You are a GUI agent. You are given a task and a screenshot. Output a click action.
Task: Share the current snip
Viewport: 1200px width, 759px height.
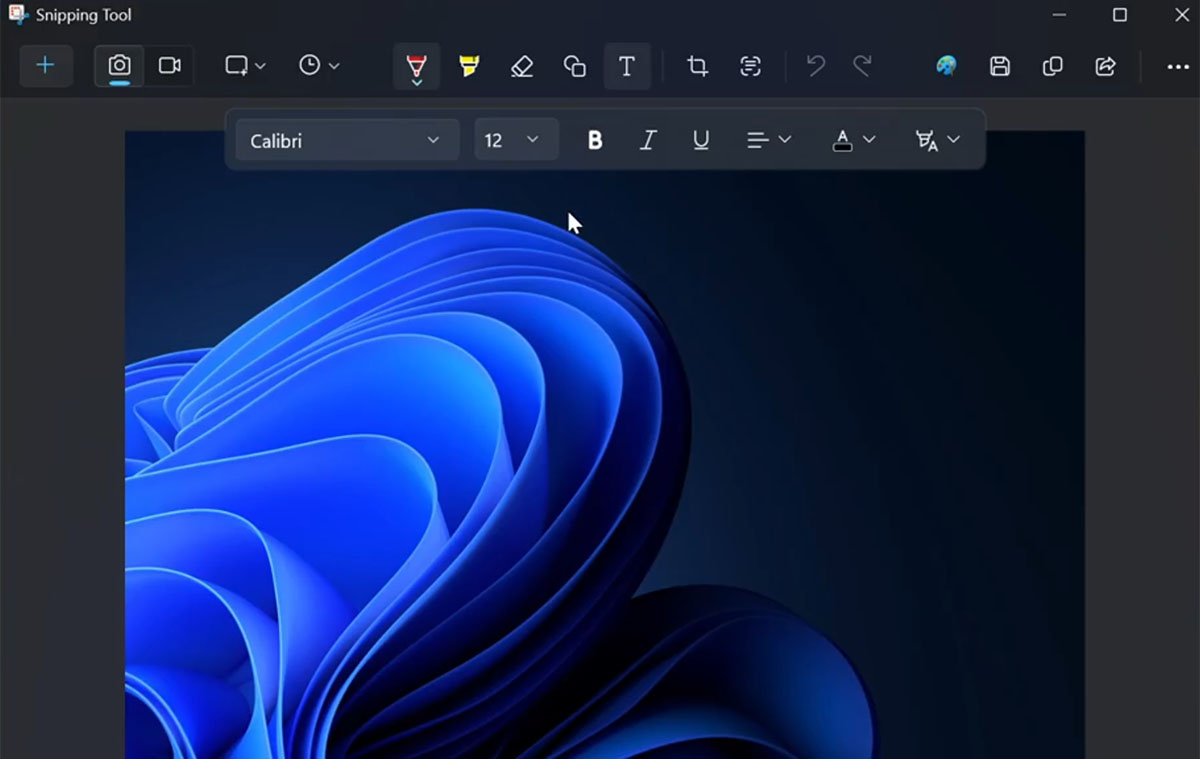(1105, 65)
